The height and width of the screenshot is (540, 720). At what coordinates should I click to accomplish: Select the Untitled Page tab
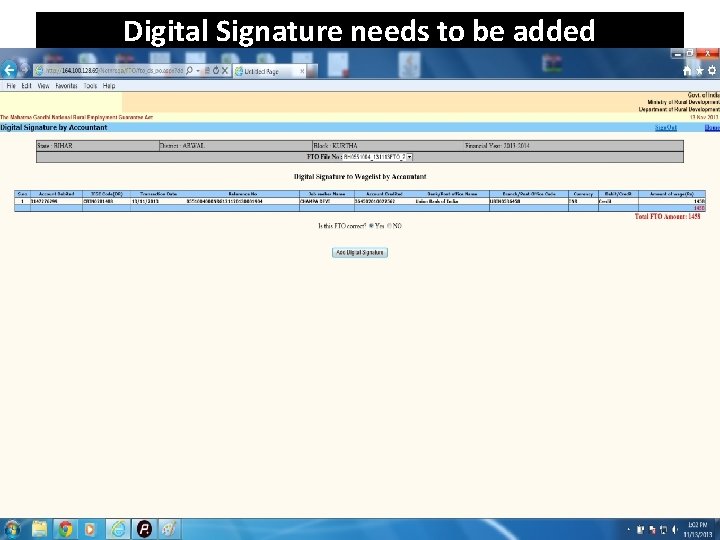pyautogui.click(x=269, y=71)
